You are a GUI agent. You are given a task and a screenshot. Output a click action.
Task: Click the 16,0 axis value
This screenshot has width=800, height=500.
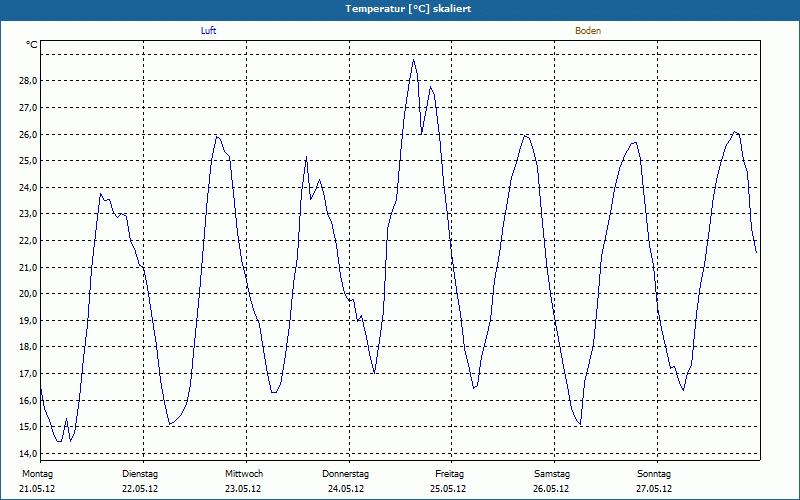pos(29,401)
